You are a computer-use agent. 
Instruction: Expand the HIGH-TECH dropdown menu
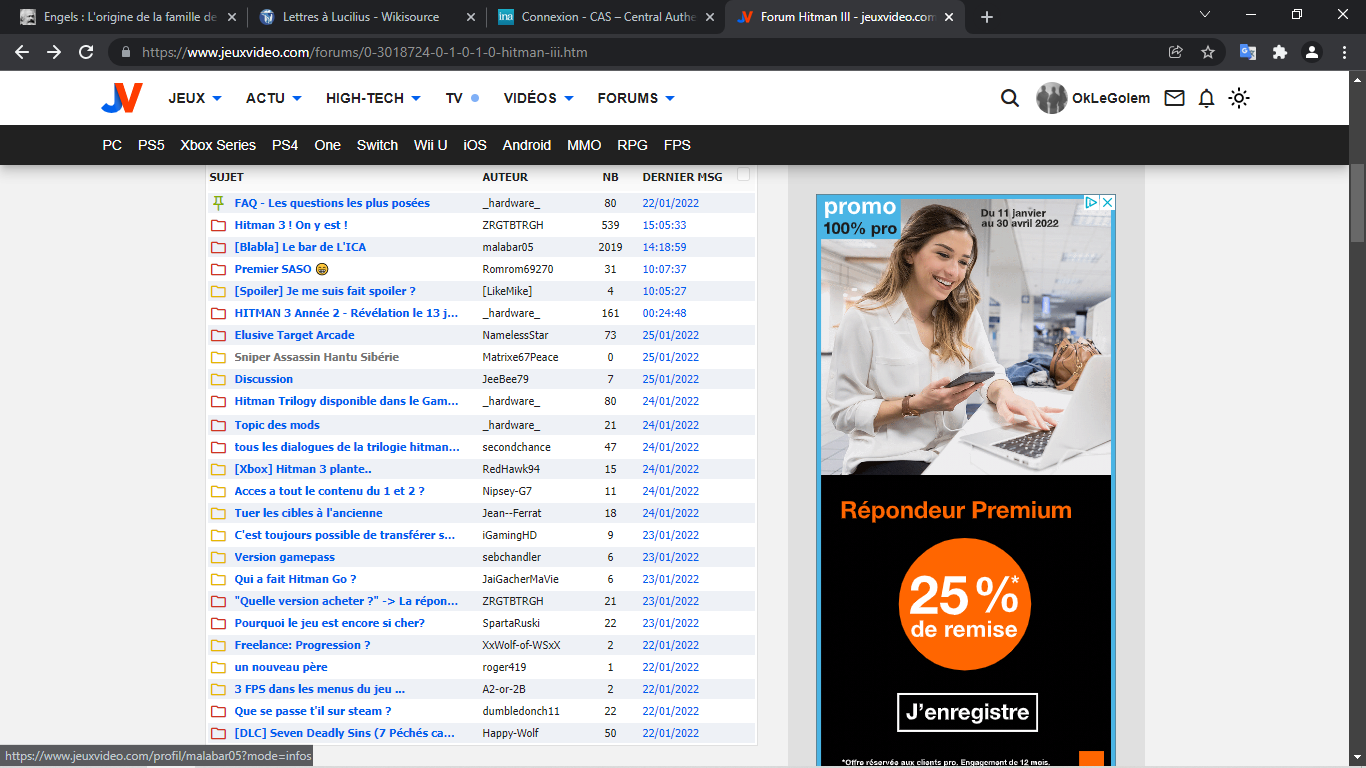[x=373, y=98]
